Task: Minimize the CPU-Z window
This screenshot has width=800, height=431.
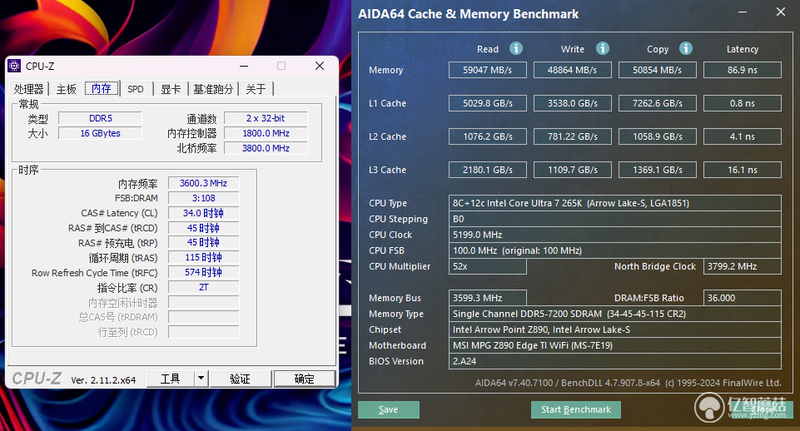Action: pyautogui.click(x=244, y=66)
